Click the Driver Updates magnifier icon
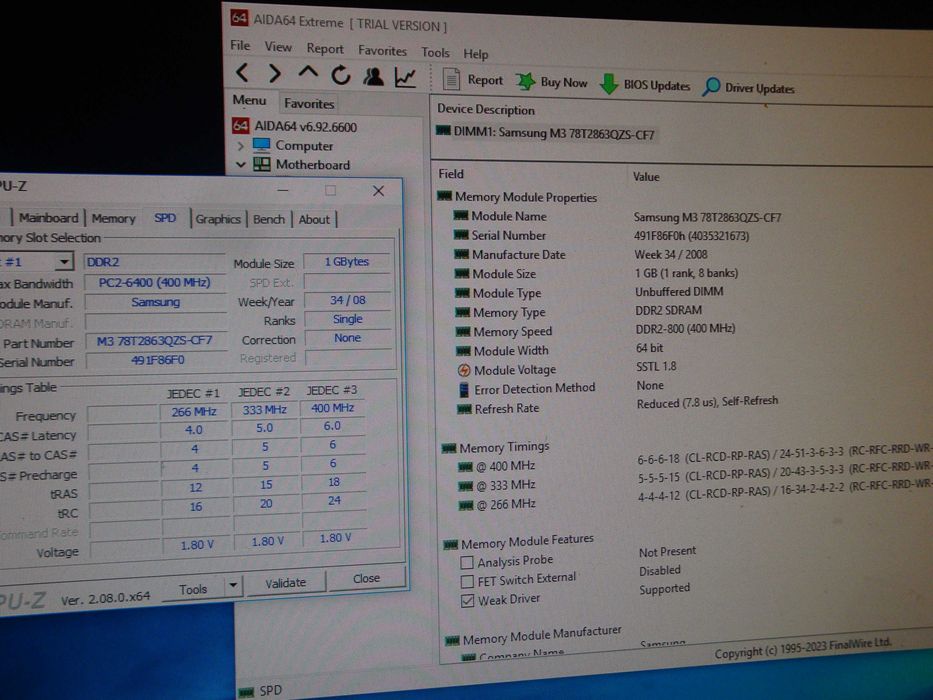This screenshot has height=700, width=933. pos(711,87)
